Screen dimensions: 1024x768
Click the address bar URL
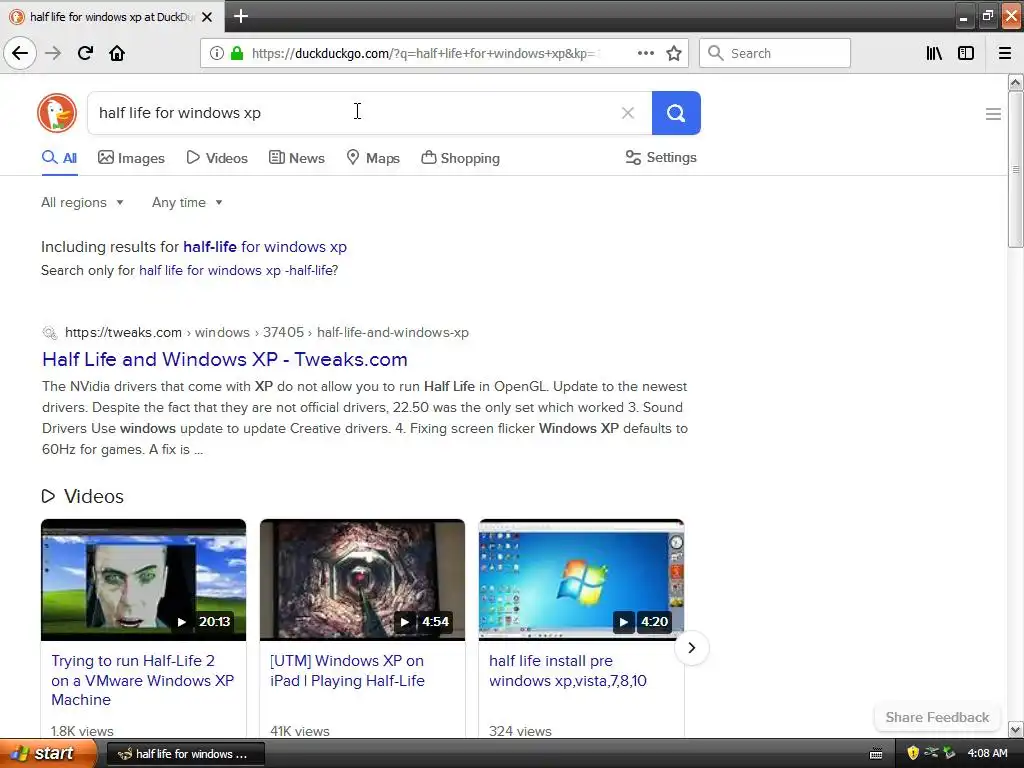[x=424, y=53]
